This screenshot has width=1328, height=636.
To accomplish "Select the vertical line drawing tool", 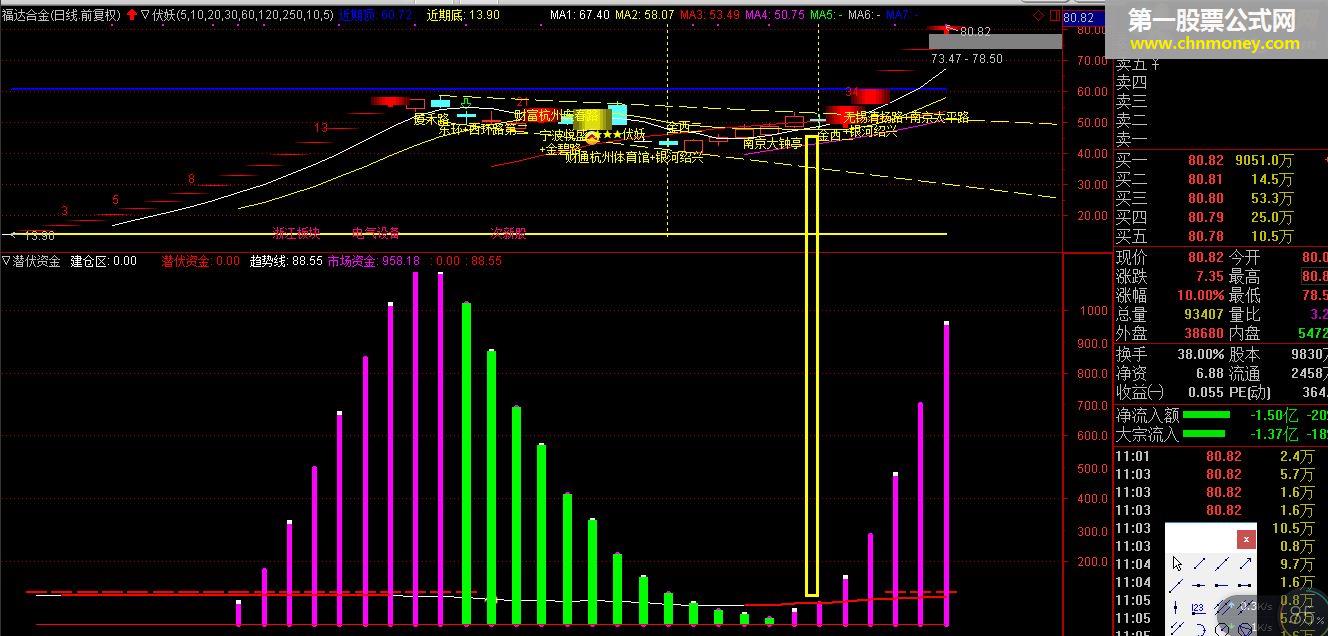I will [1175, 608].
